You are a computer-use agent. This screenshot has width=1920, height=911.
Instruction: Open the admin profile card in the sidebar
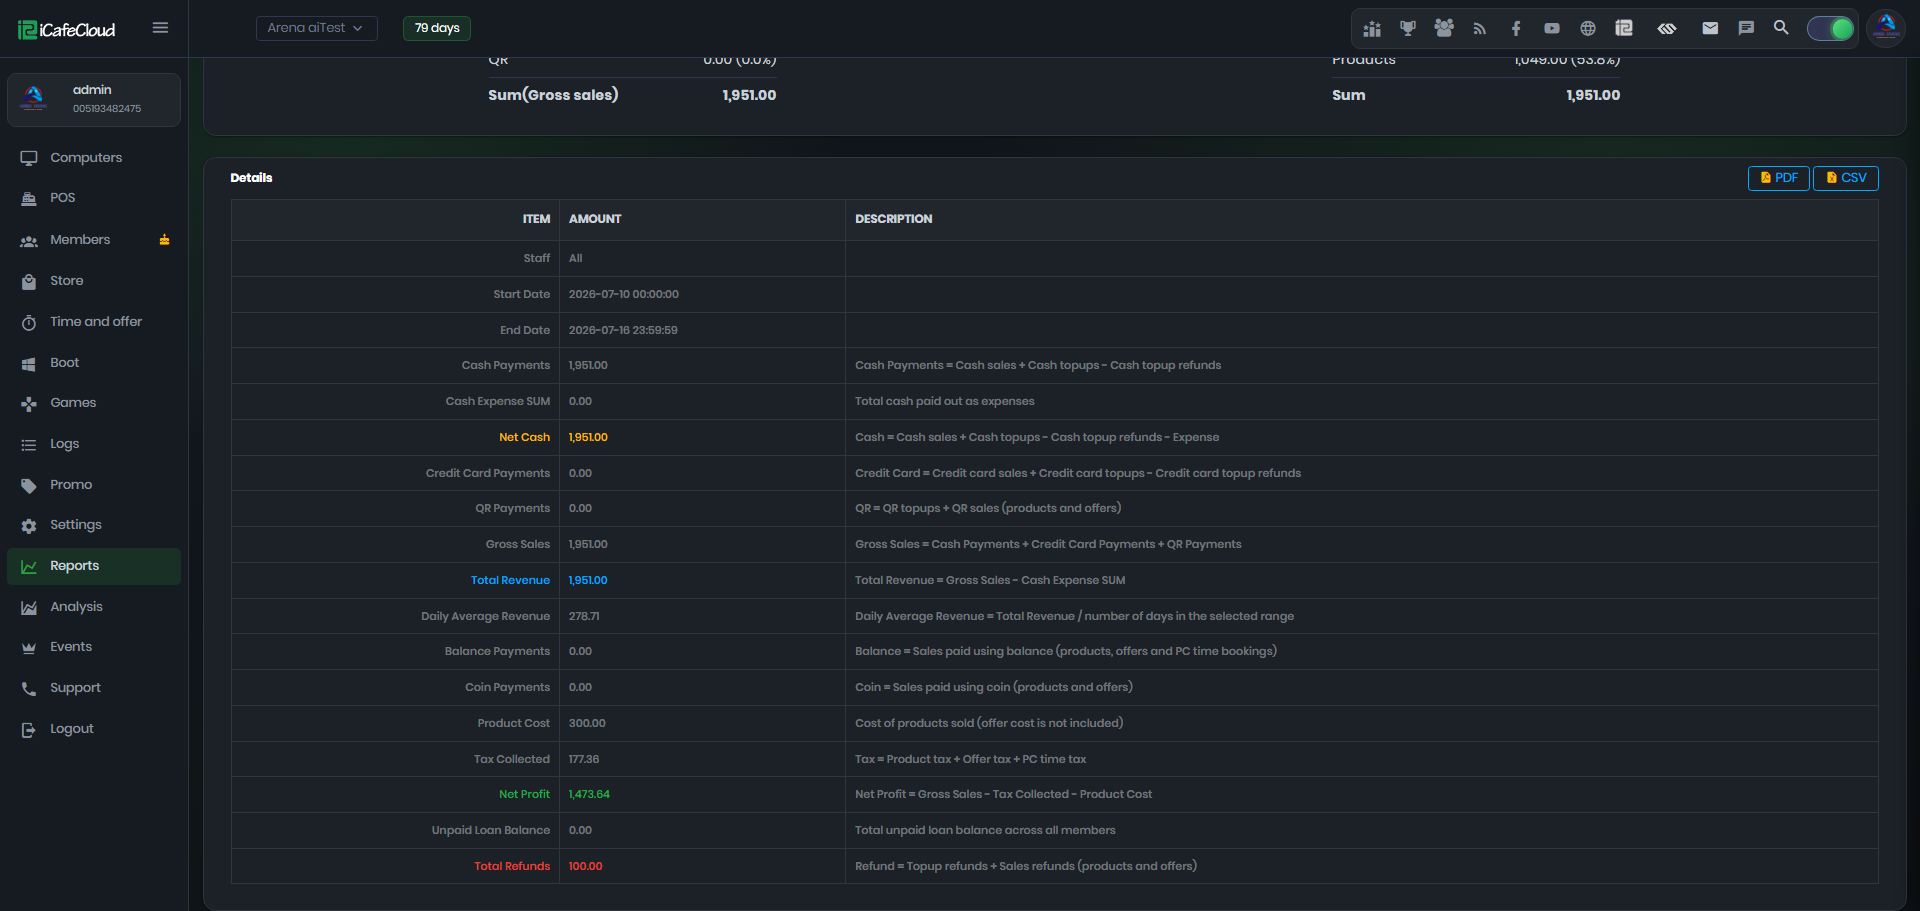click(94, 100)
